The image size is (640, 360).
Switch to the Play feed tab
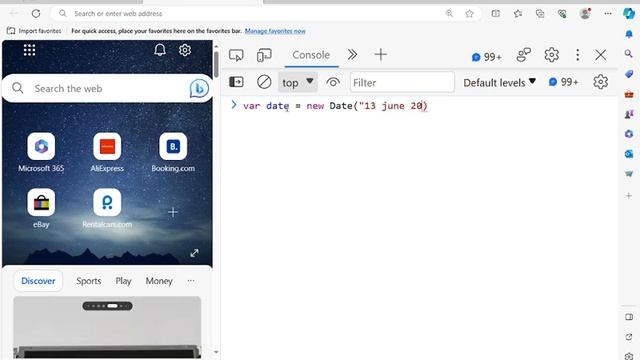click(123, 281)
